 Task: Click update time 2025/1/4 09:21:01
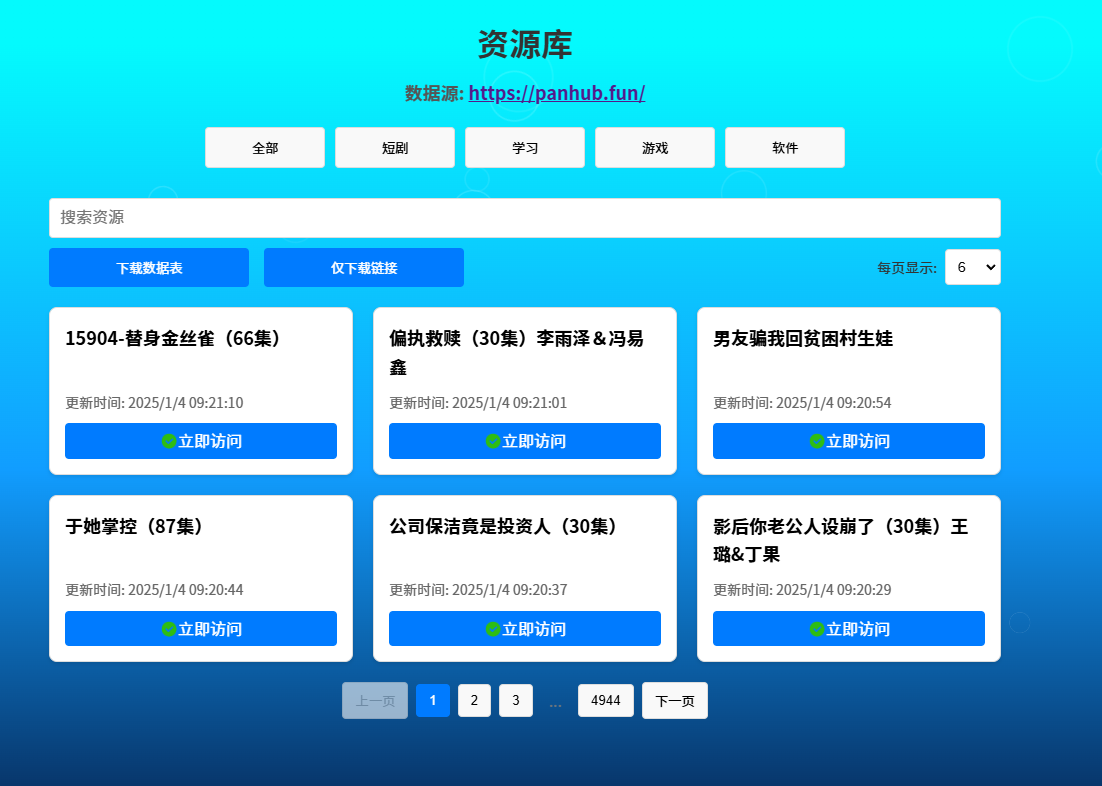(510, 403)
